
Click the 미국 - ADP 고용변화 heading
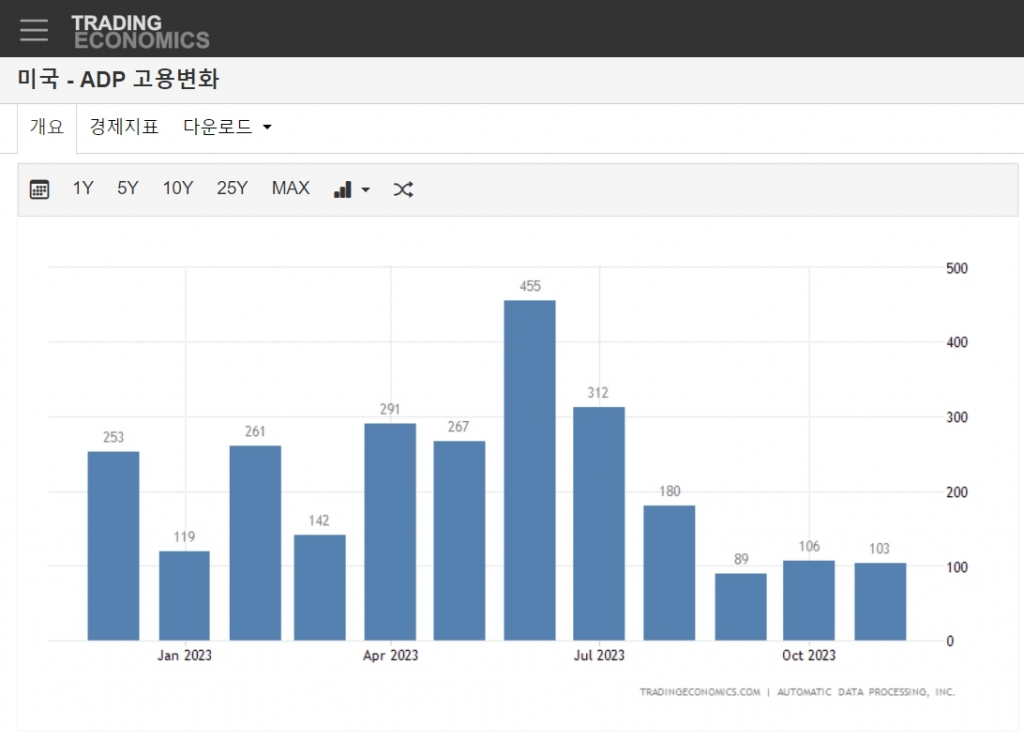pos(118,80)
